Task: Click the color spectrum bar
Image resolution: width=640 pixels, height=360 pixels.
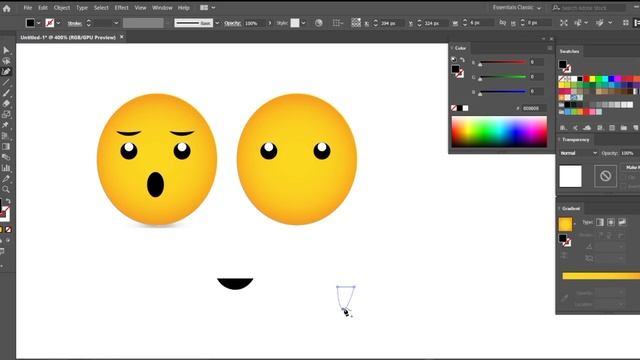Action: (499, 131)
